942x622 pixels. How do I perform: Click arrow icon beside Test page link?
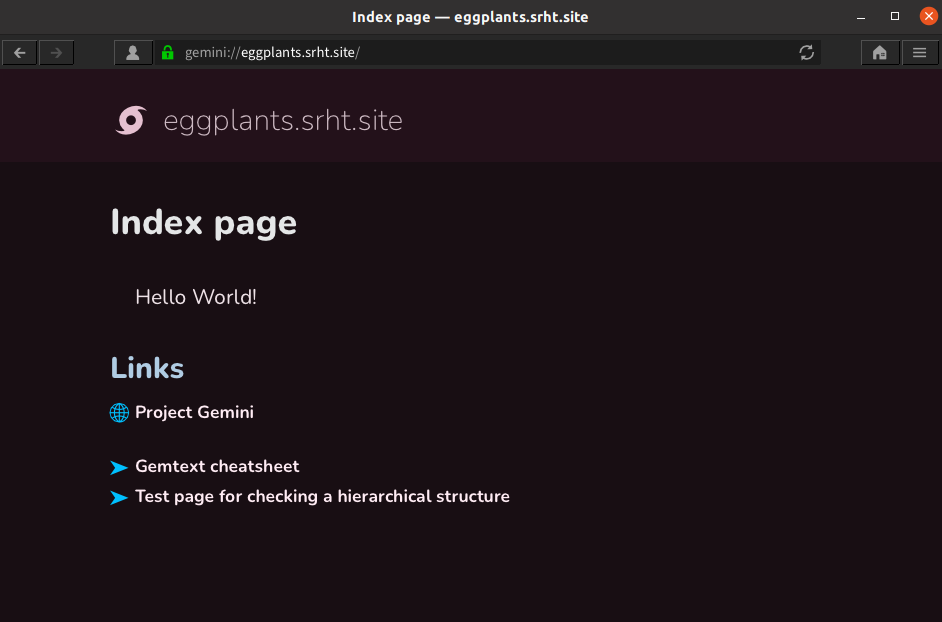[x=119, y=498]
